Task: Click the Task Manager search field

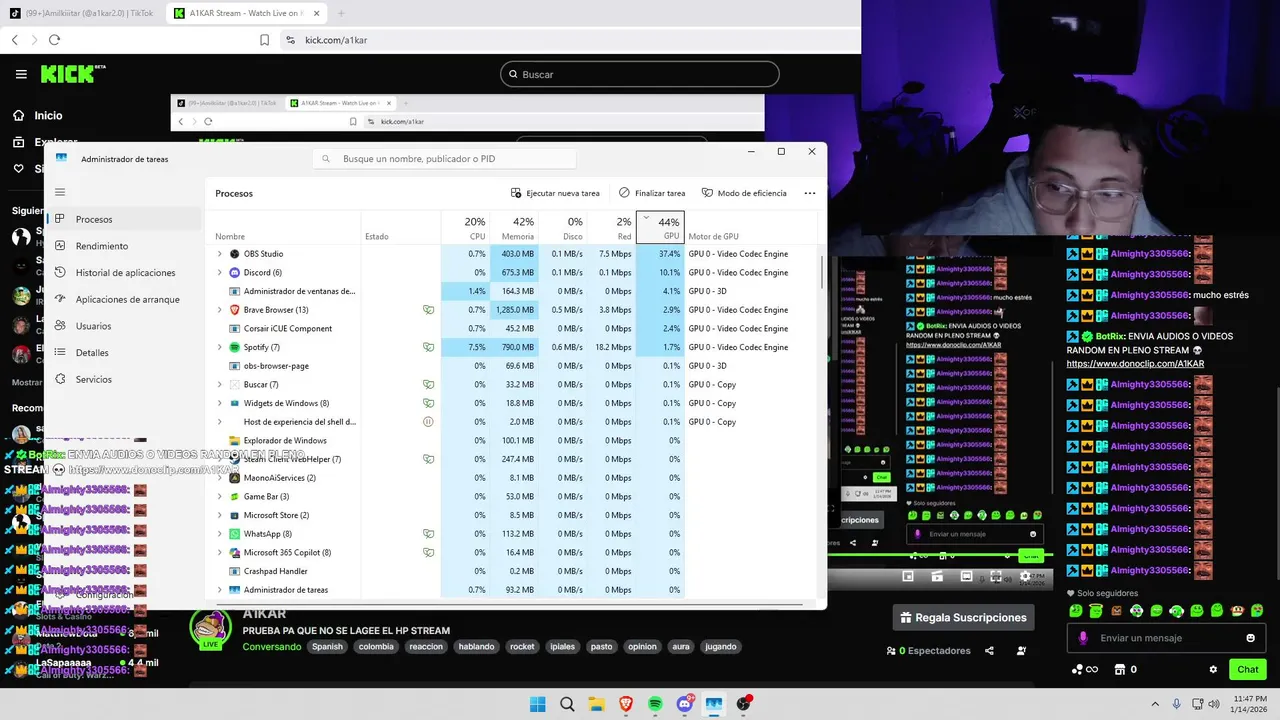Action: (445, 159)
